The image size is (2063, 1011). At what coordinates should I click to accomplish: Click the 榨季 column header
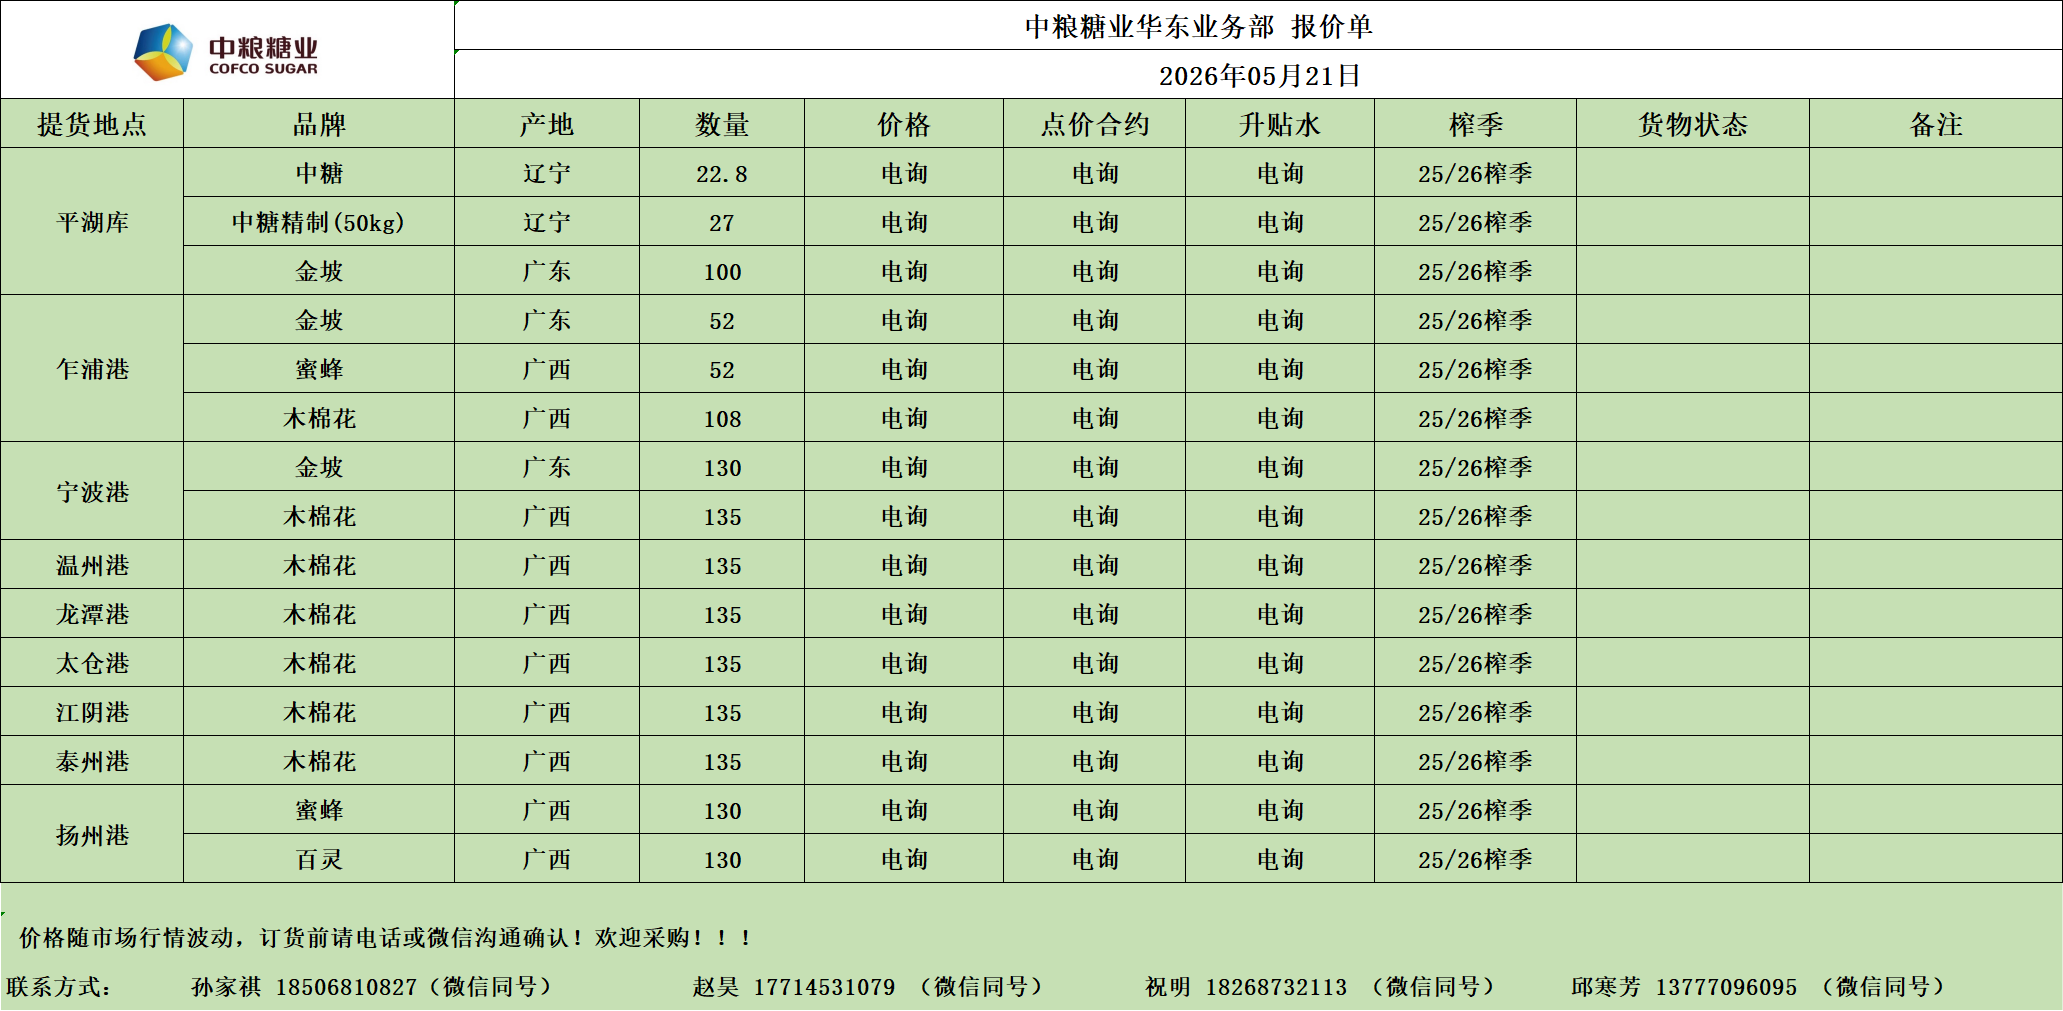(1476, 124)
